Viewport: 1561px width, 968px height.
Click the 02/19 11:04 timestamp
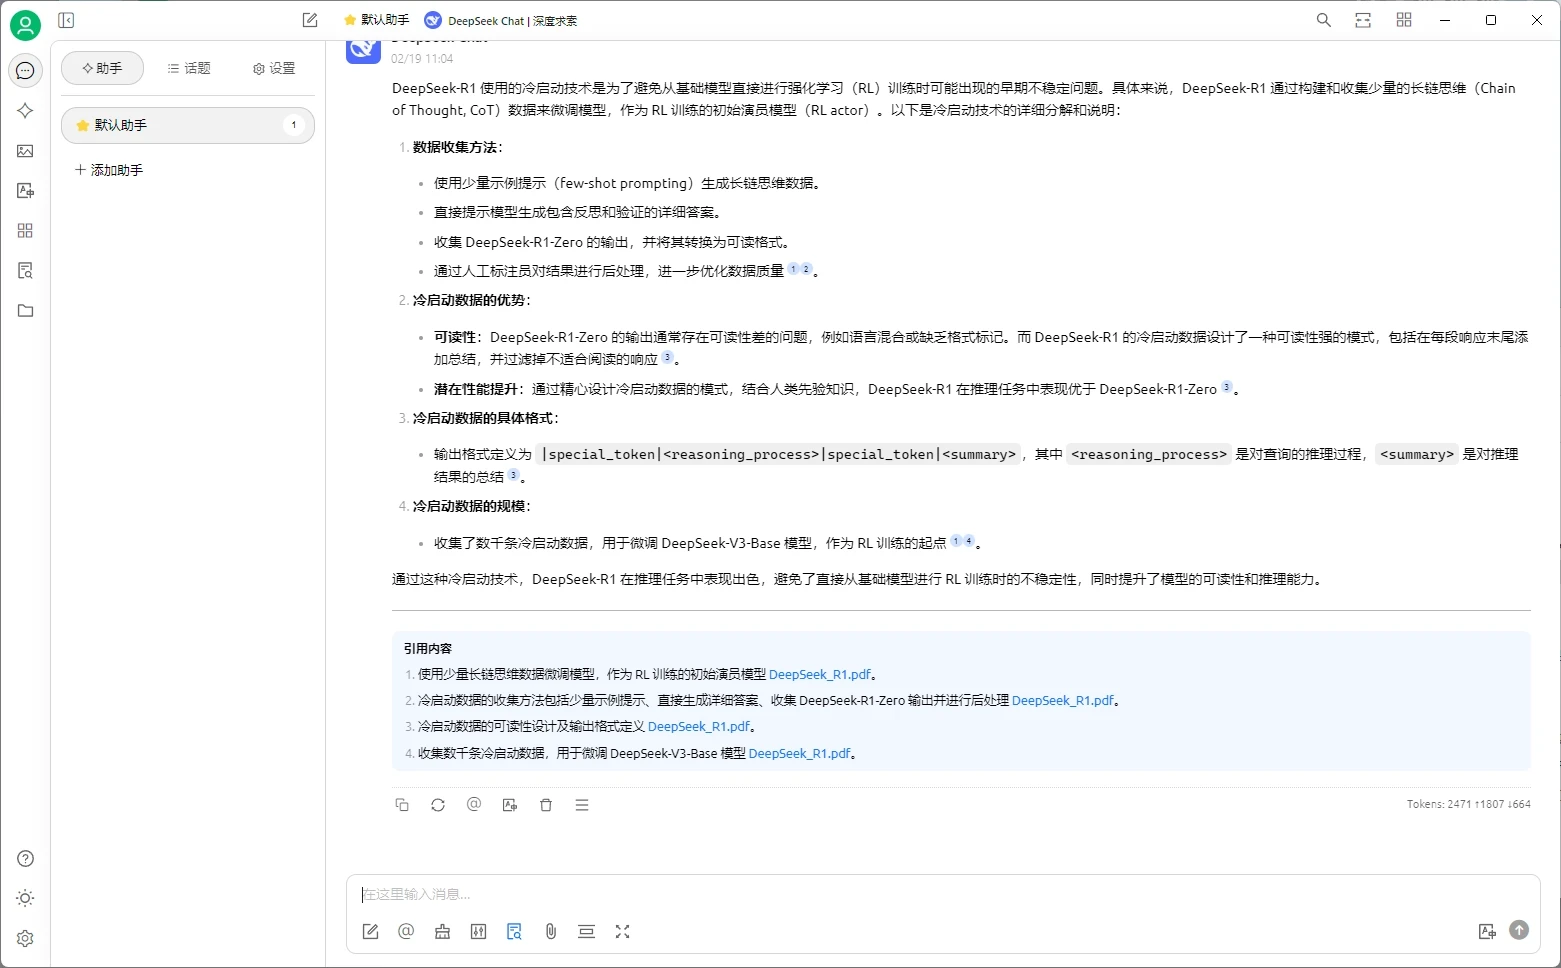(422, 59)
